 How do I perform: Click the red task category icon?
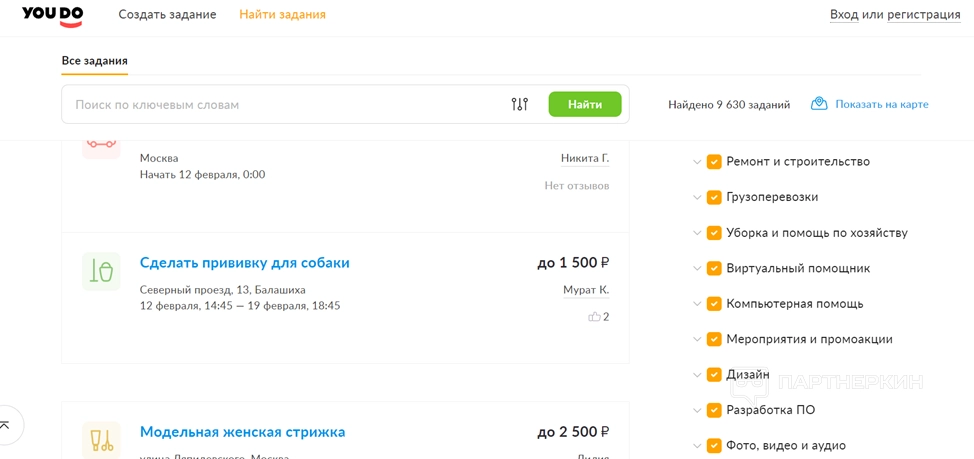click(101, 143)
